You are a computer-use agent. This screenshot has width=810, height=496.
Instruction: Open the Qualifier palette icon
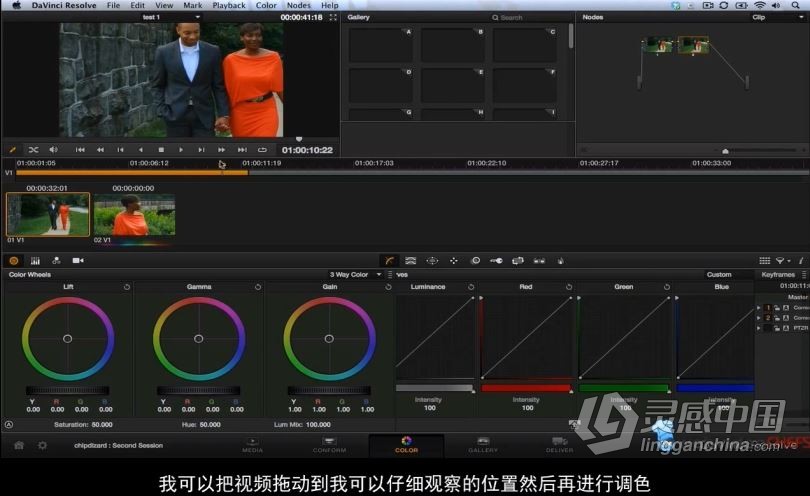tap(411, 261)
